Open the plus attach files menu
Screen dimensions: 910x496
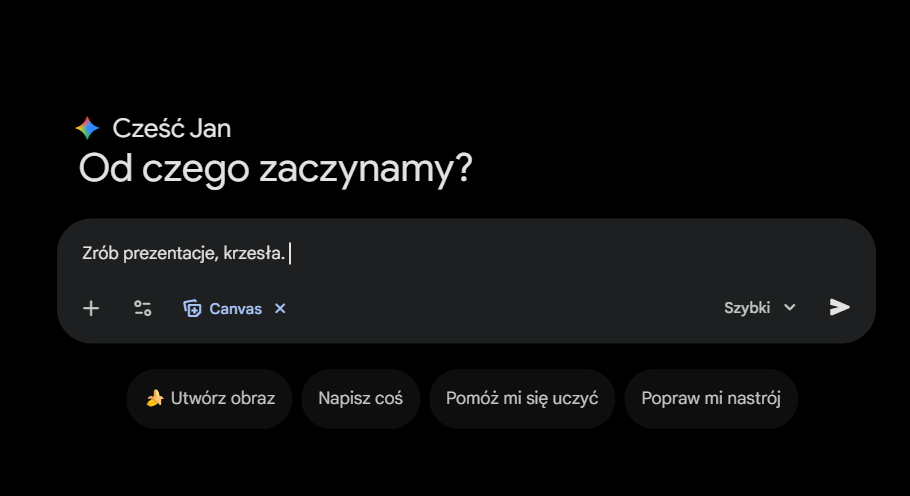(91, 308)
